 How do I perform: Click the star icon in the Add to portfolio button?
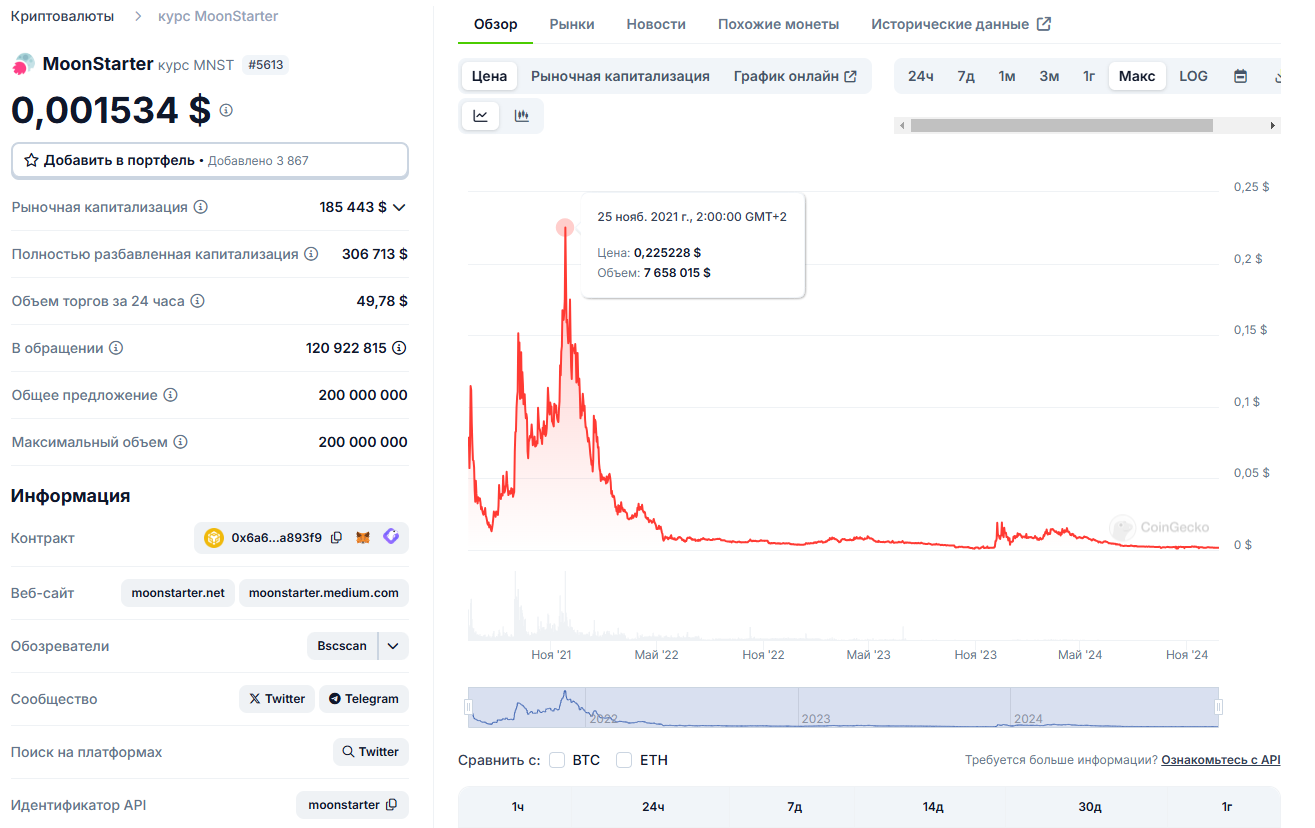[31, 160]
